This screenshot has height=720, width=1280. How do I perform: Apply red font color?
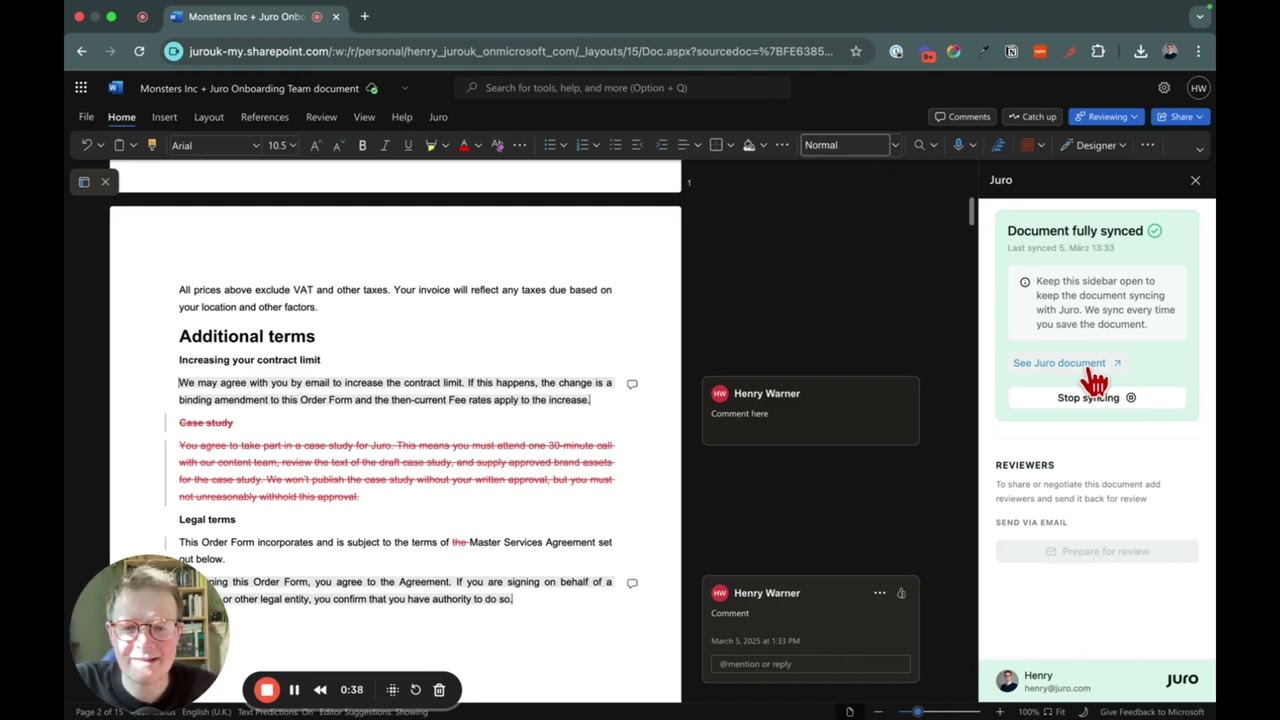click(464, 145)
